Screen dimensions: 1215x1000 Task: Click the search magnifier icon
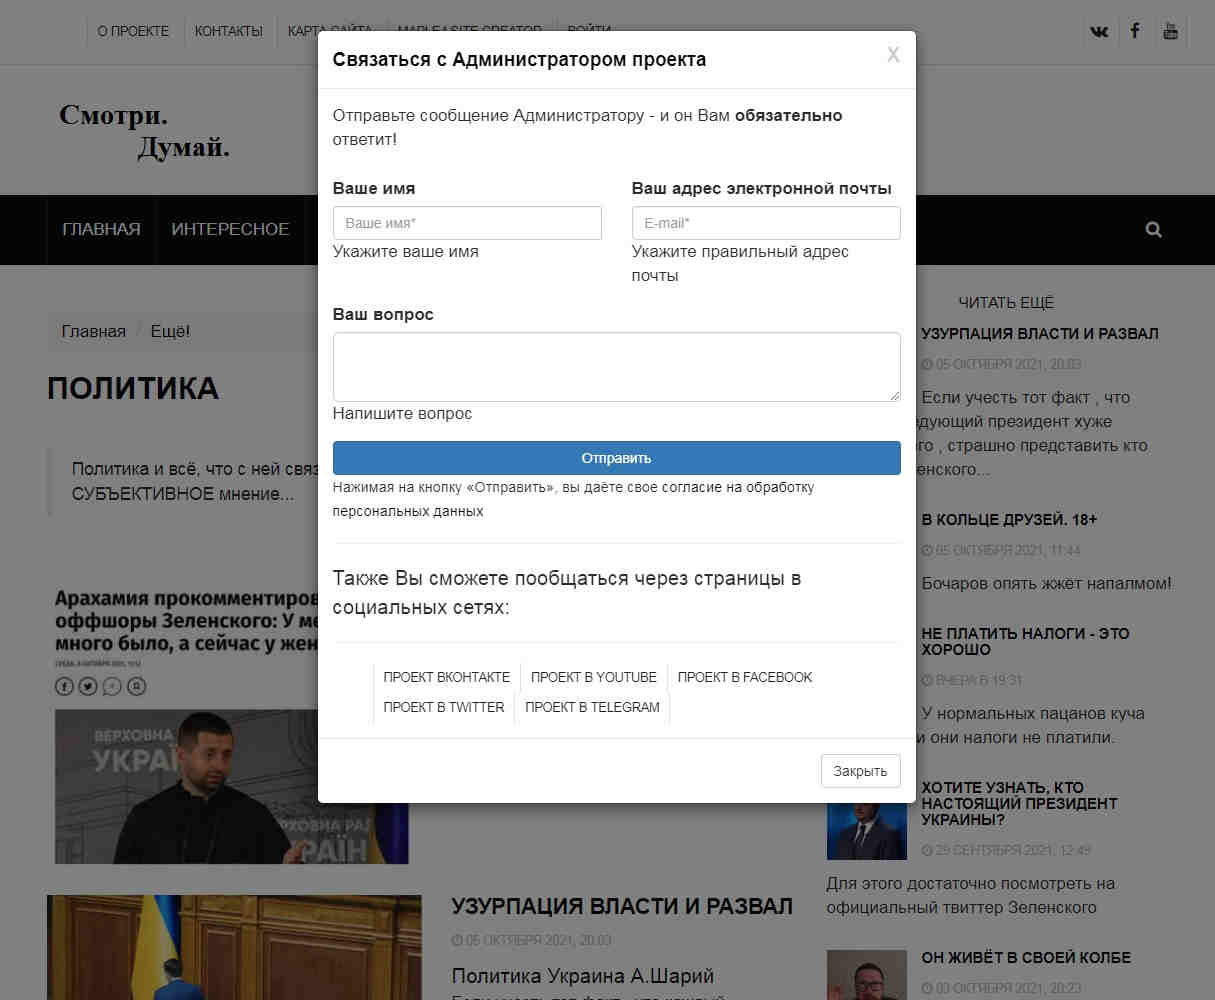[x=1153, y=230]
